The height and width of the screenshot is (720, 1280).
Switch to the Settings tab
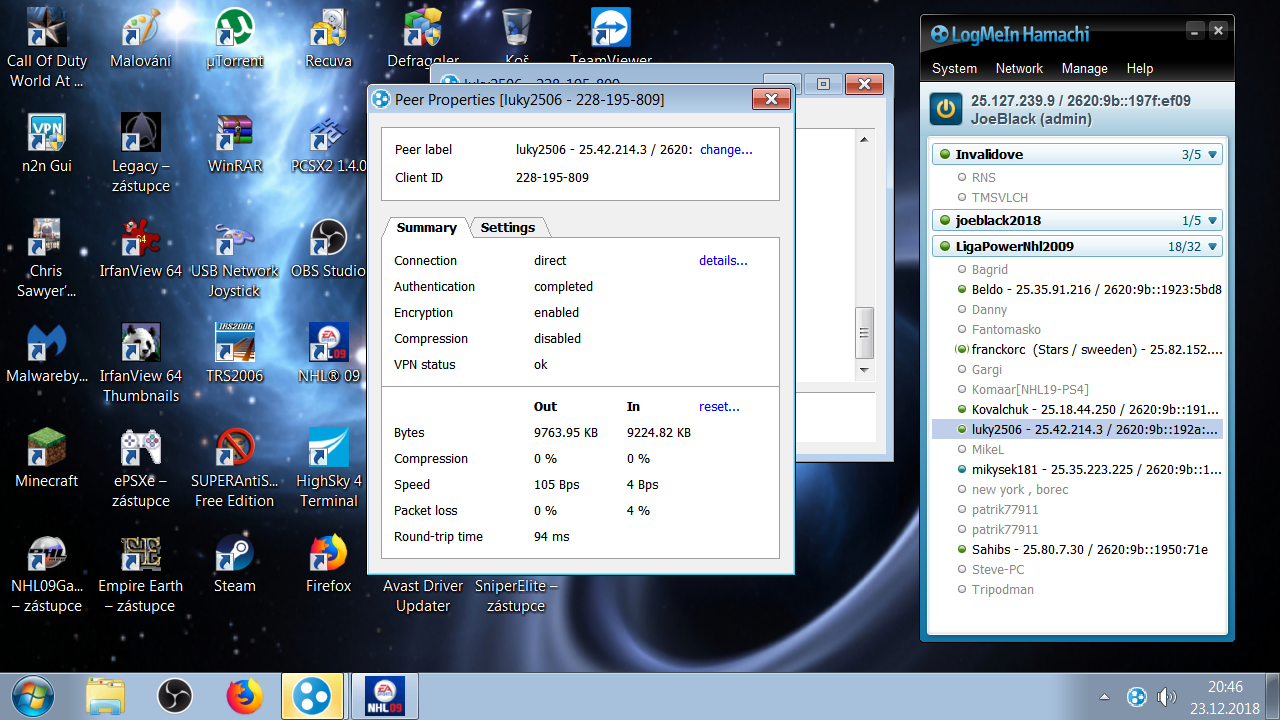pos(508,228)
